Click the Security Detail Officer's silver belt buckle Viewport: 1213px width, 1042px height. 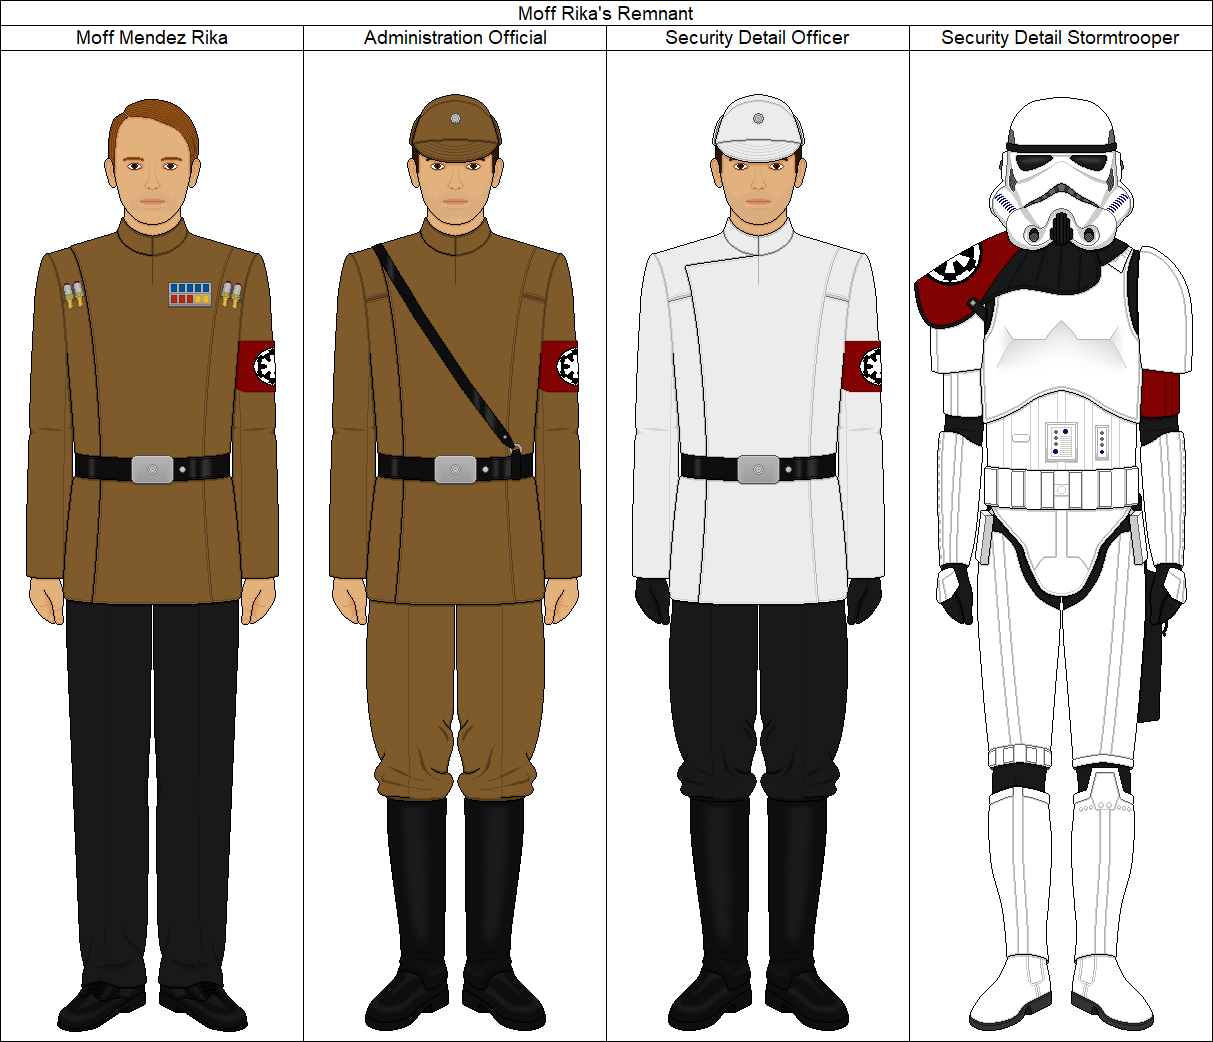pos(758,469)
